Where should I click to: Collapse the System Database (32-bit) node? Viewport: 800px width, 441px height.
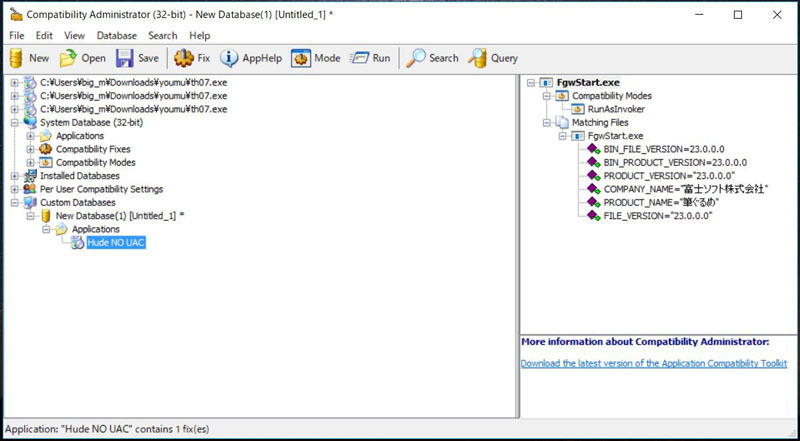14,122
